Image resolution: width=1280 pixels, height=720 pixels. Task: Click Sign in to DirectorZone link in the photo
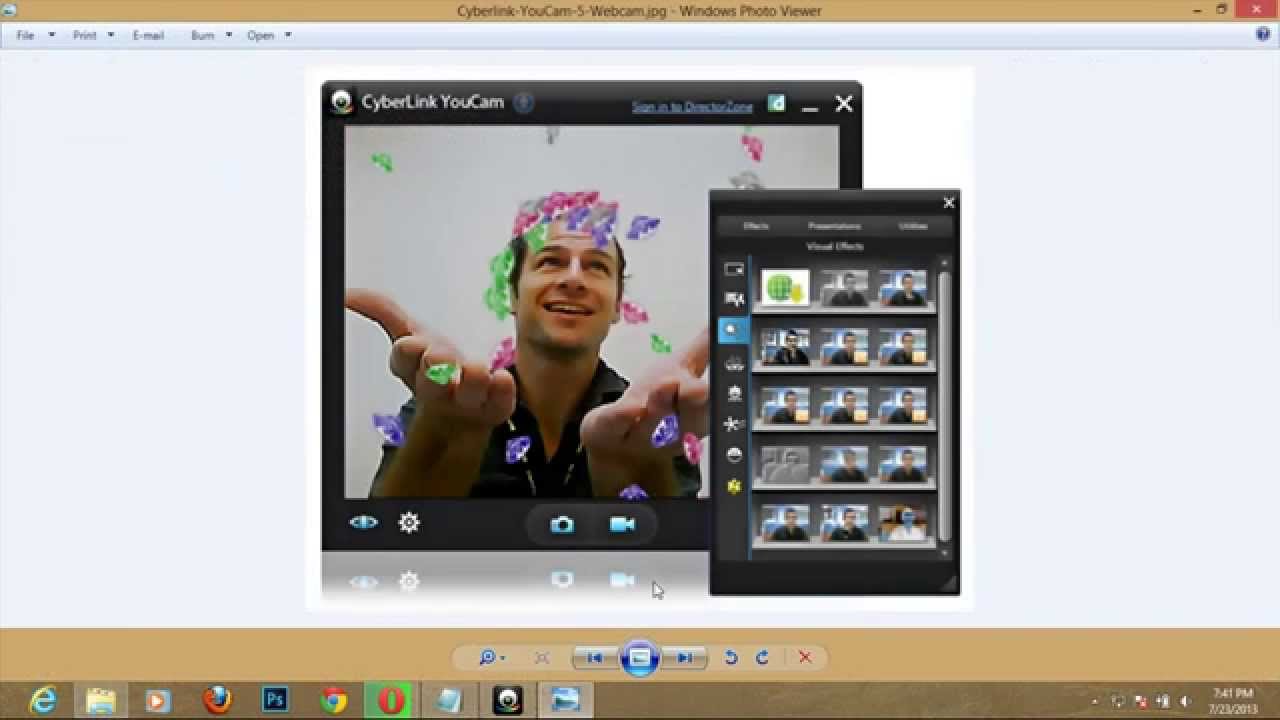[692, 106]
